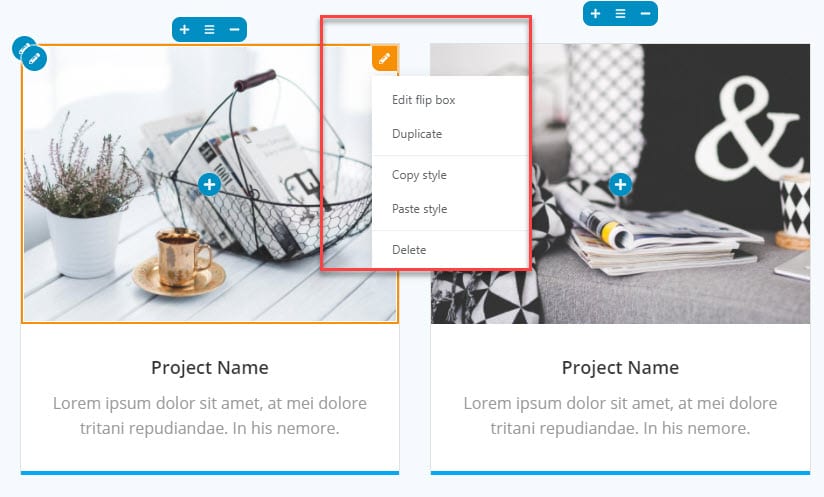Open hamburger menu in left column toolbar
Screen dimensions: 824x497
click(x=209, y=29)
